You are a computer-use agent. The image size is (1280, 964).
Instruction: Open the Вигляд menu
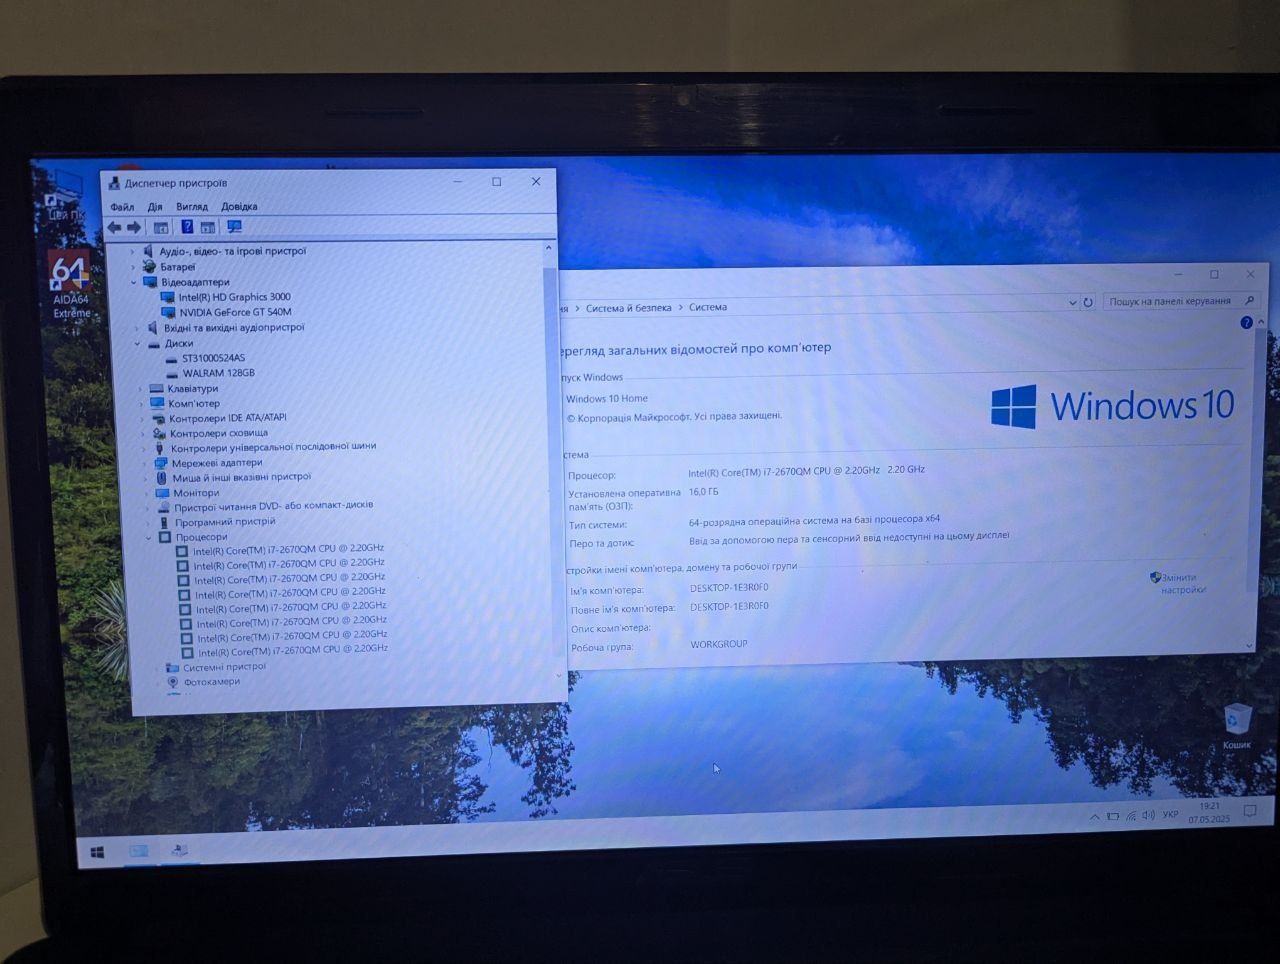click(192, 207)
